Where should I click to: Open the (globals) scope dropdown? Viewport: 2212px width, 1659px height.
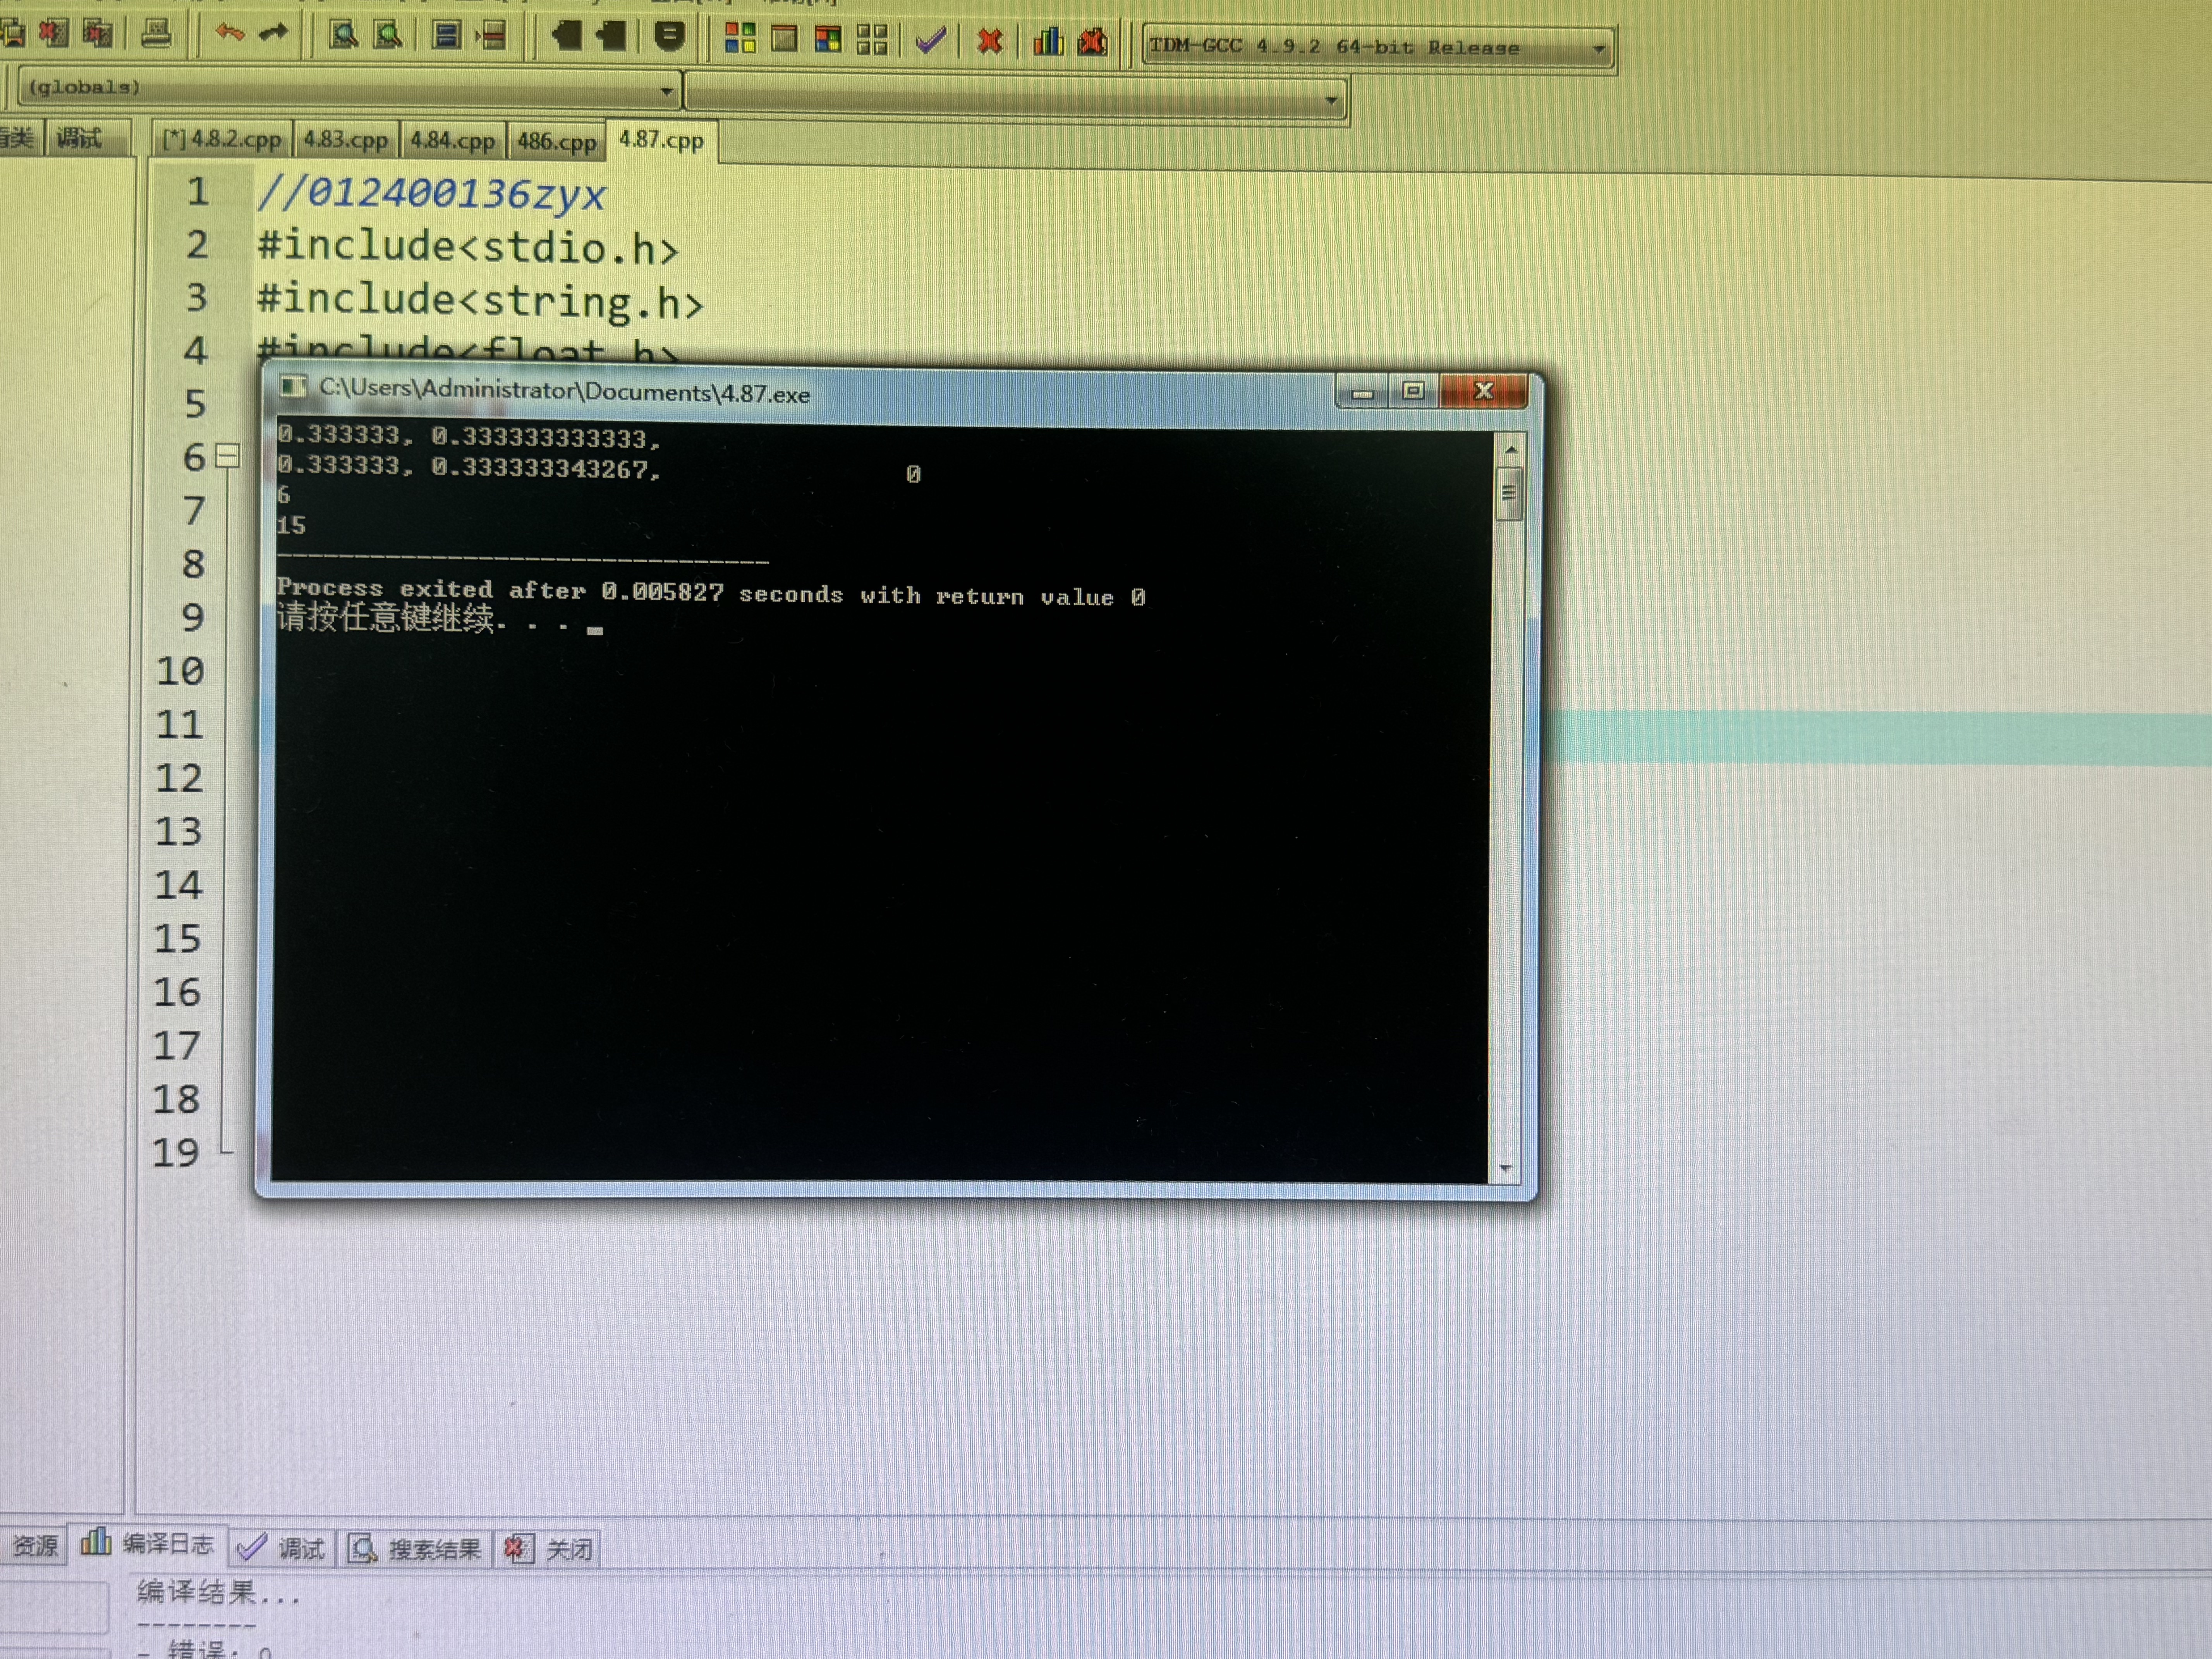click(x=348, y=89)
